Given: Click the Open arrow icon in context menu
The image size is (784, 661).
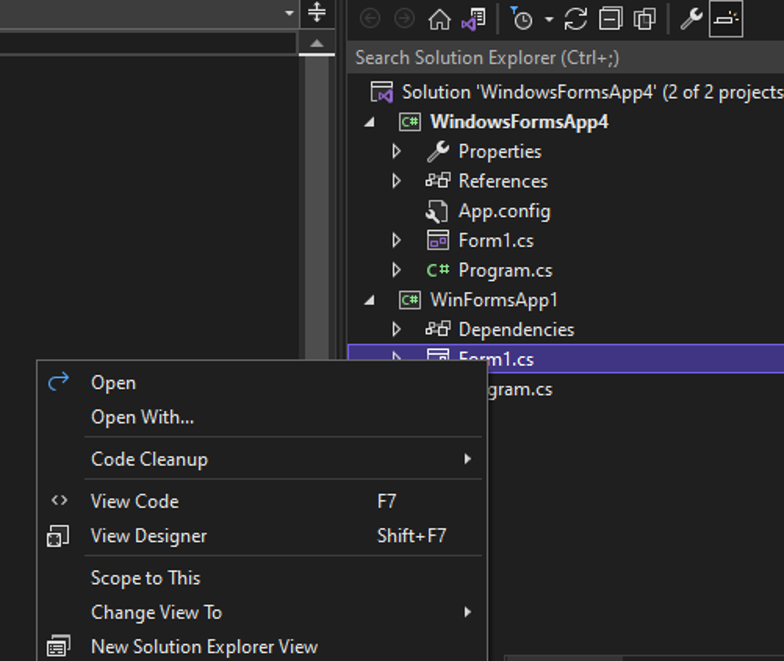Looking at the screenshot, I should (58, 382).
